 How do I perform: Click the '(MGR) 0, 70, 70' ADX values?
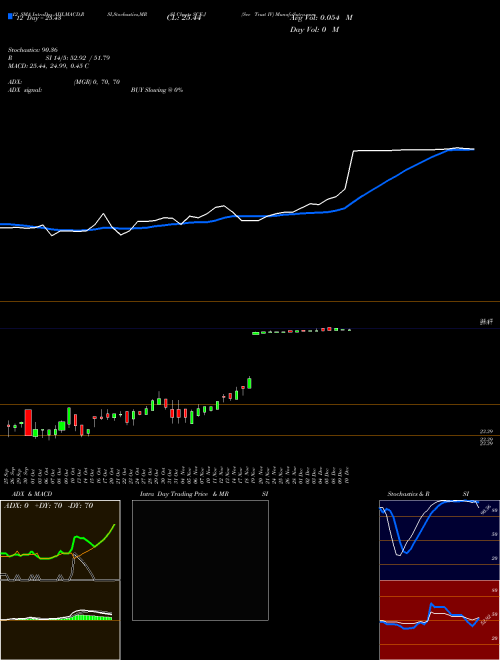(x=97, y=82)
